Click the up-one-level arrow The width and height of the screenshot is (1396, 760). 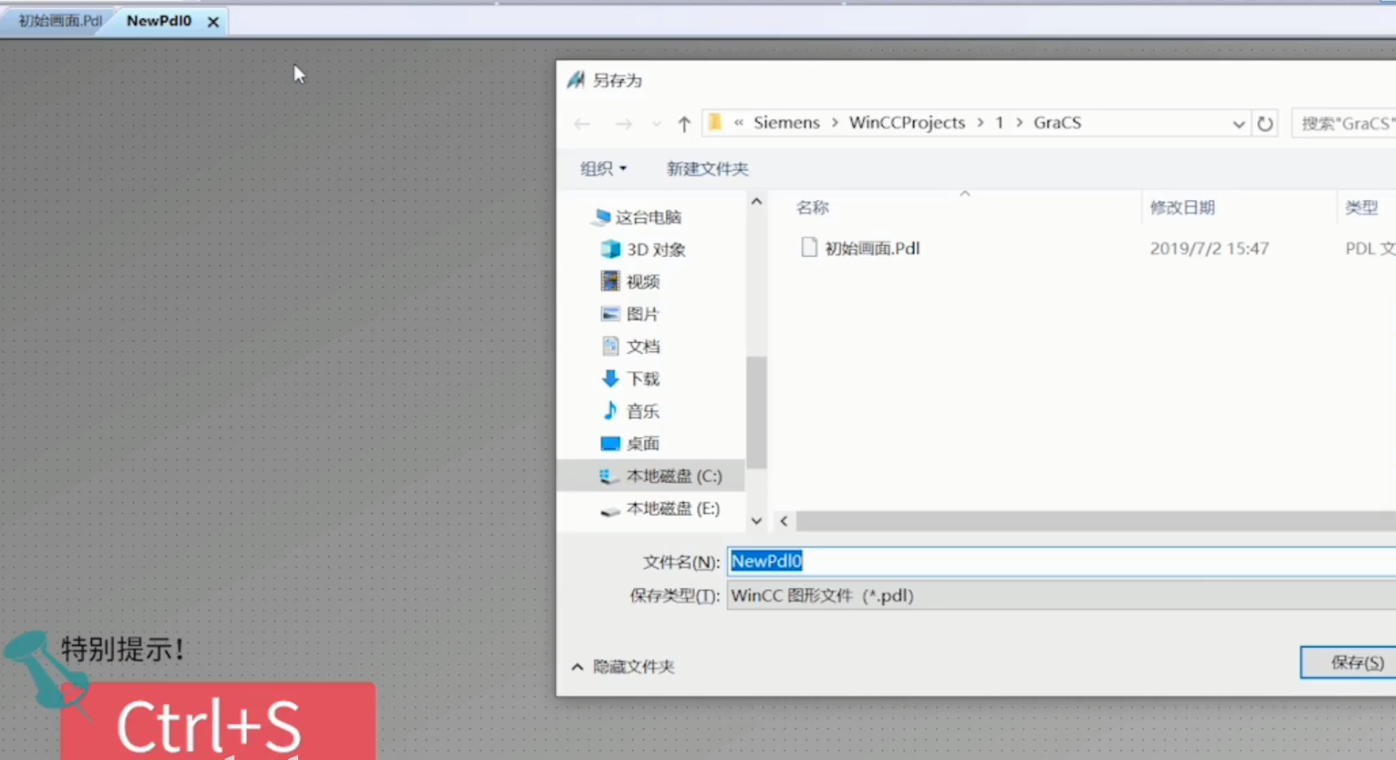(x=684, y=122)
